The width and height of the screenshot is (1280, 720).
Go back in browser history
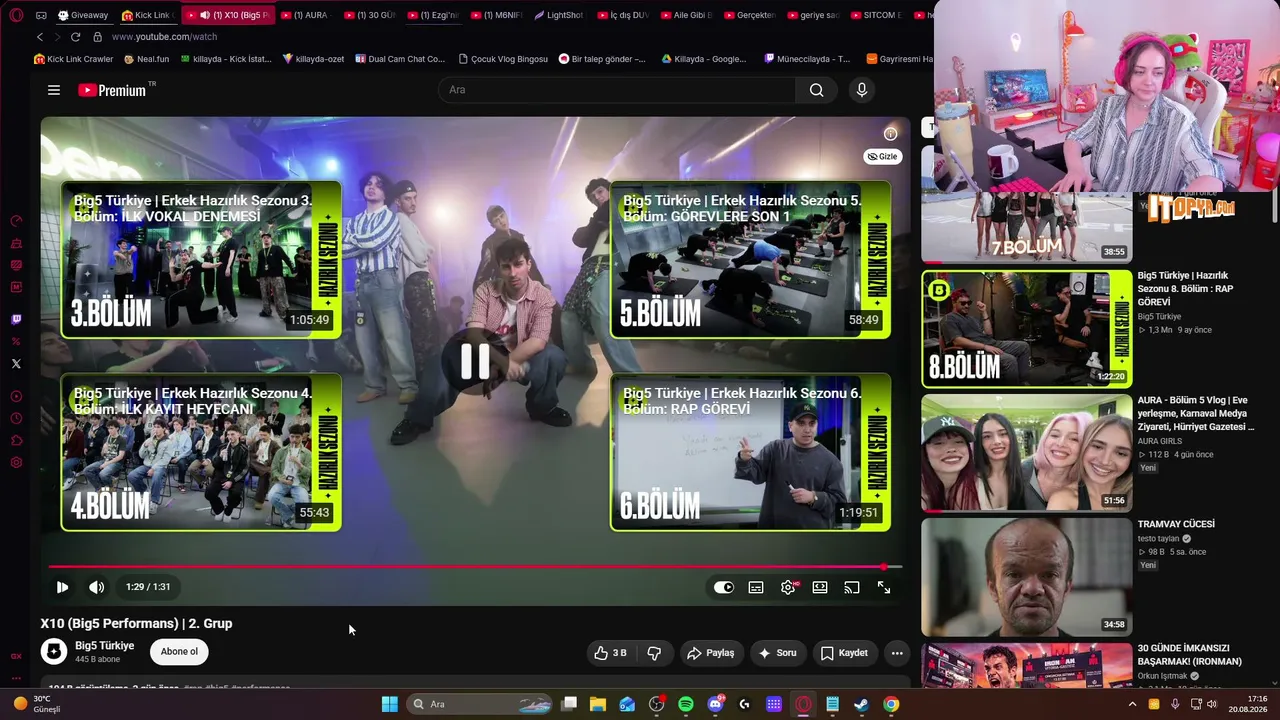click(x=40, y=37)
